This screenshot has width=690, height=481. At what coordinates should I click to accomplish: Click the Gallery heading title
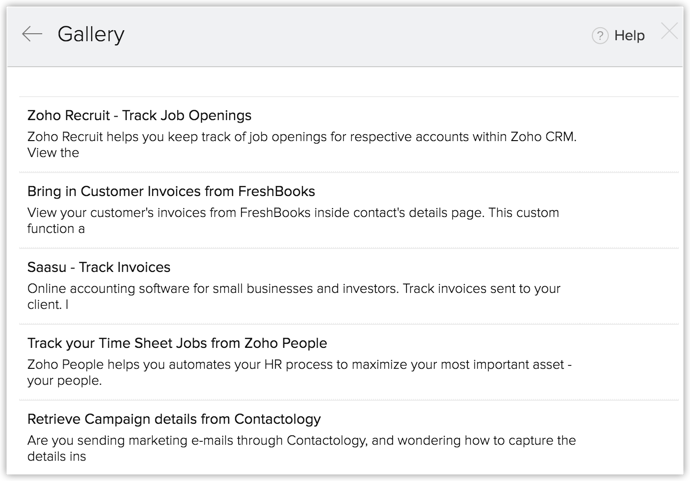pyautogui.click(x=91, y=34)
